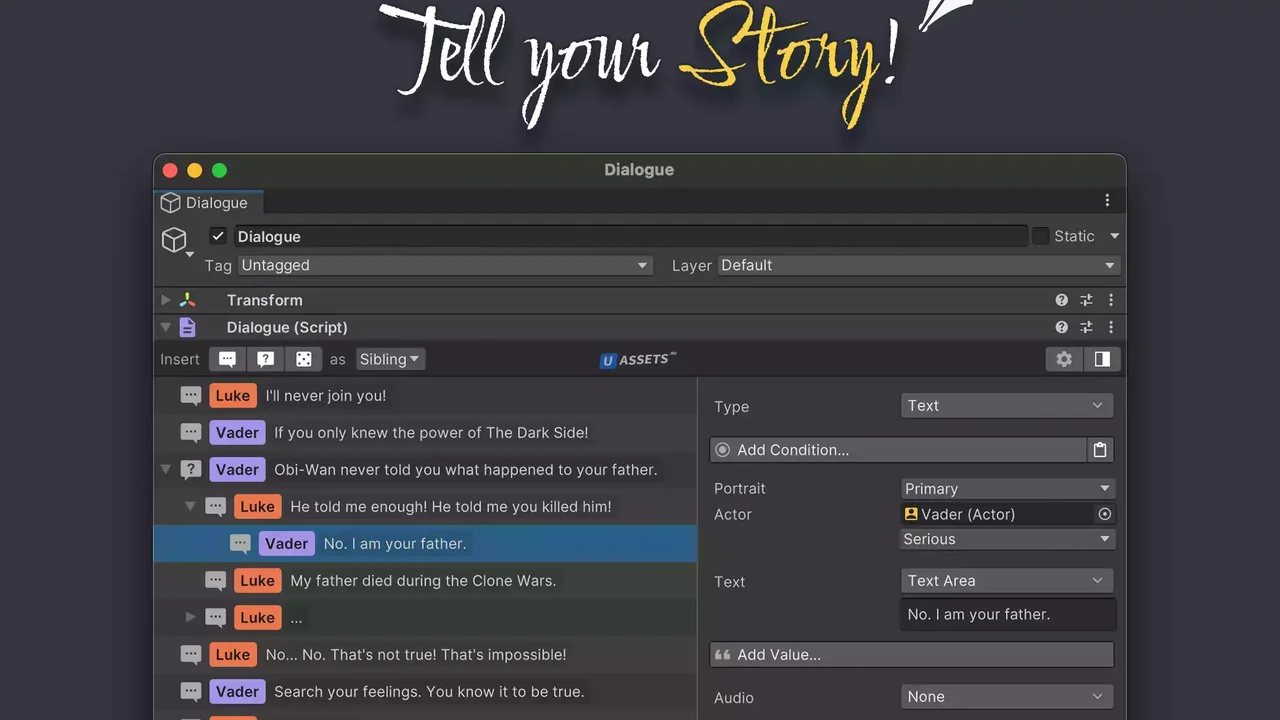Viewport: 1280px width, 720px height.
Task: Open object picker for Vader Actor field
Action: click(1104, 514)
